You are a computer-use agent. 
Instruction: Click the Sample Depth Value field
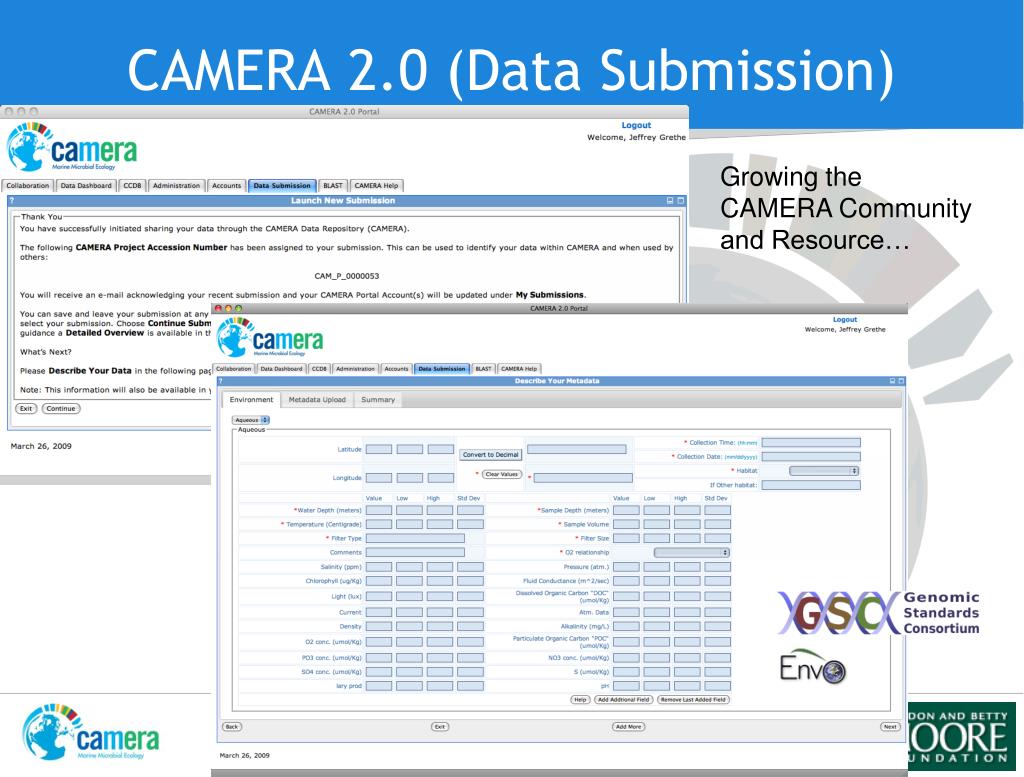[x=626, y=511]
